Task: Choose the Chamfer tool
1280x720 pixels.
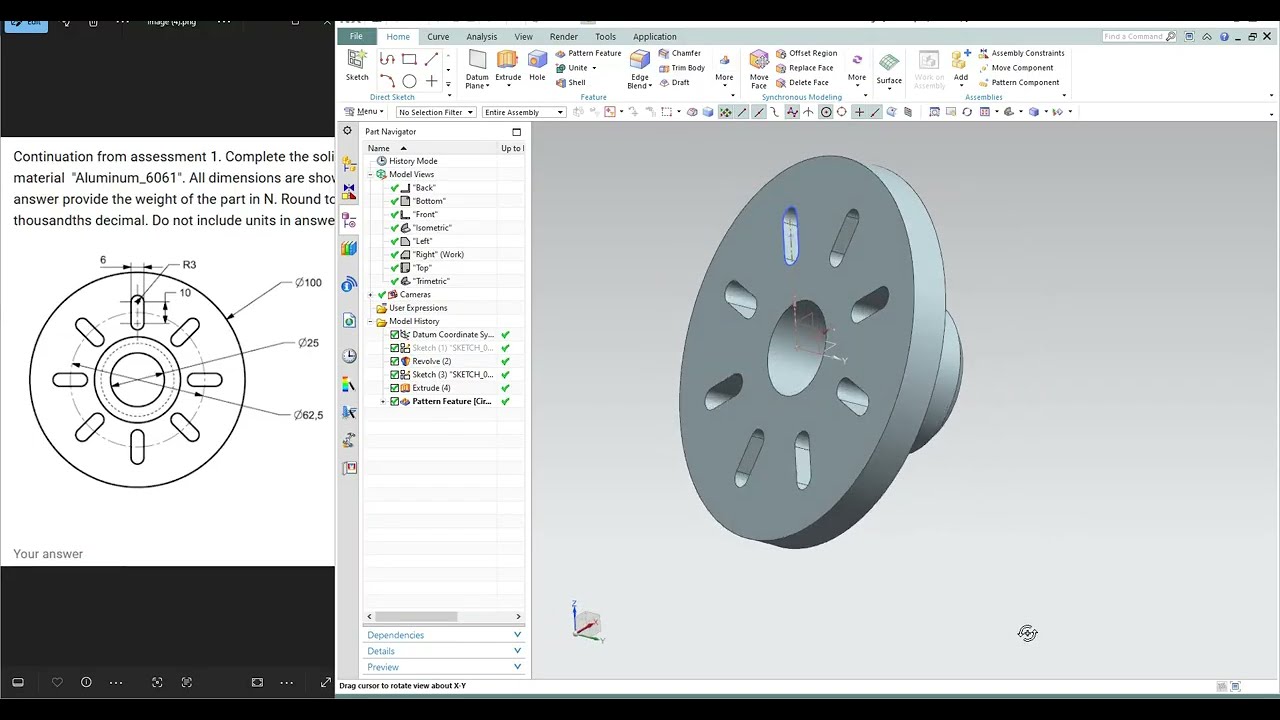Action: 679,53
